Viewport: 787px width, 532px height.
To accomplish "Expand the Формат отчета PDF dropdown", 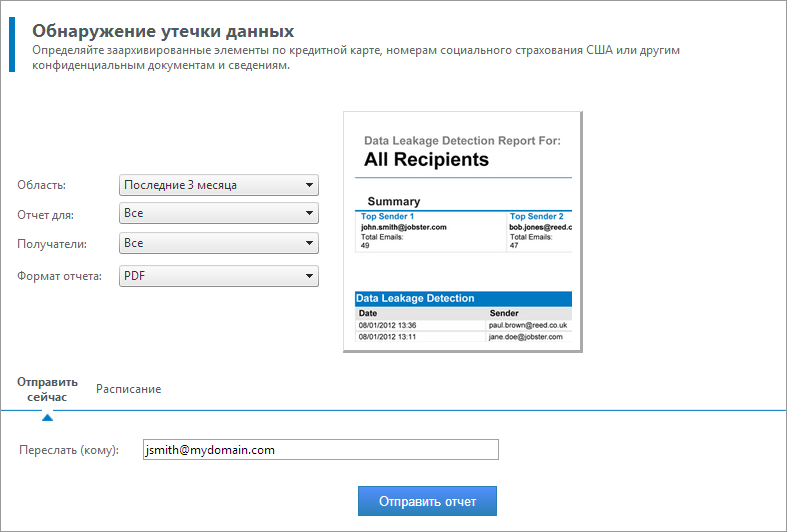I will point(219,276).
